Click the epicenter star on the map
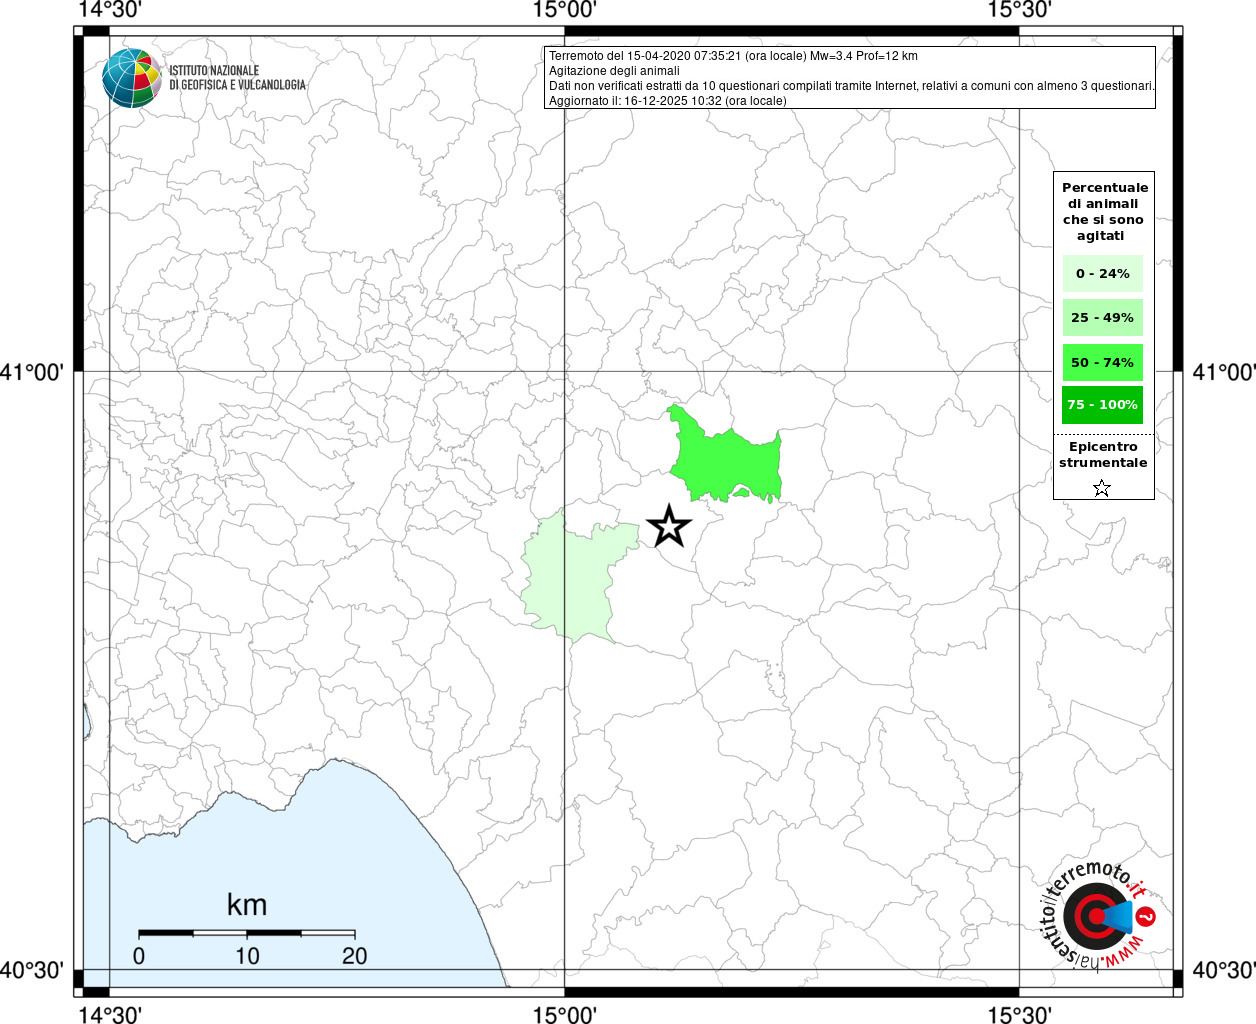 point(669,526)
